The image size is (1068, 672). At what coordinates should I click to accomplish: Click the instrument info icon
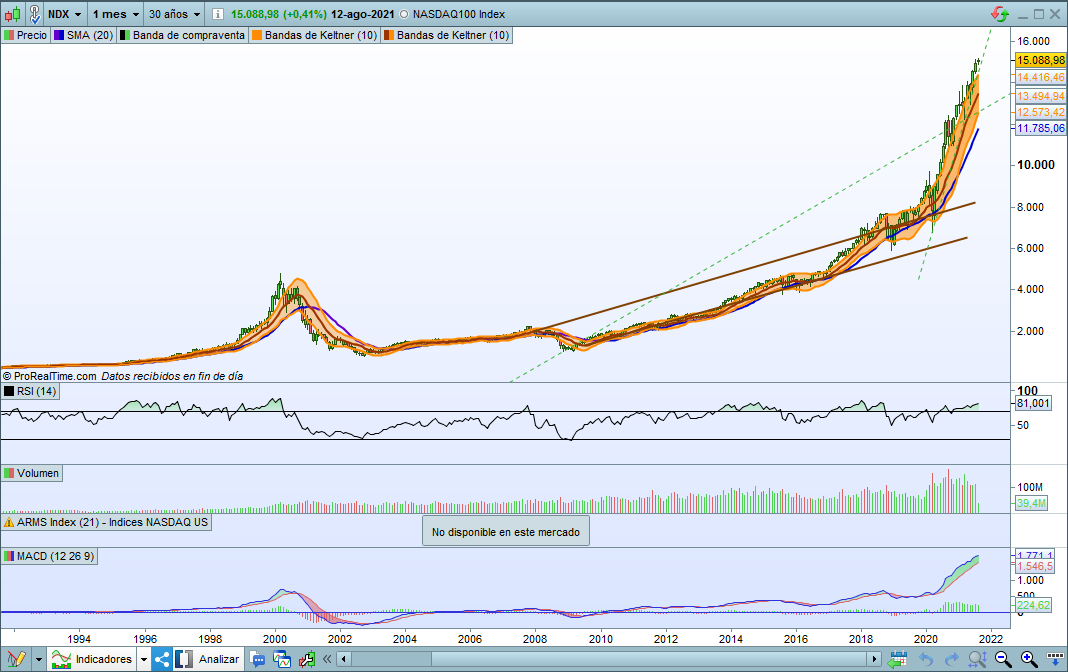pos(218,15)
